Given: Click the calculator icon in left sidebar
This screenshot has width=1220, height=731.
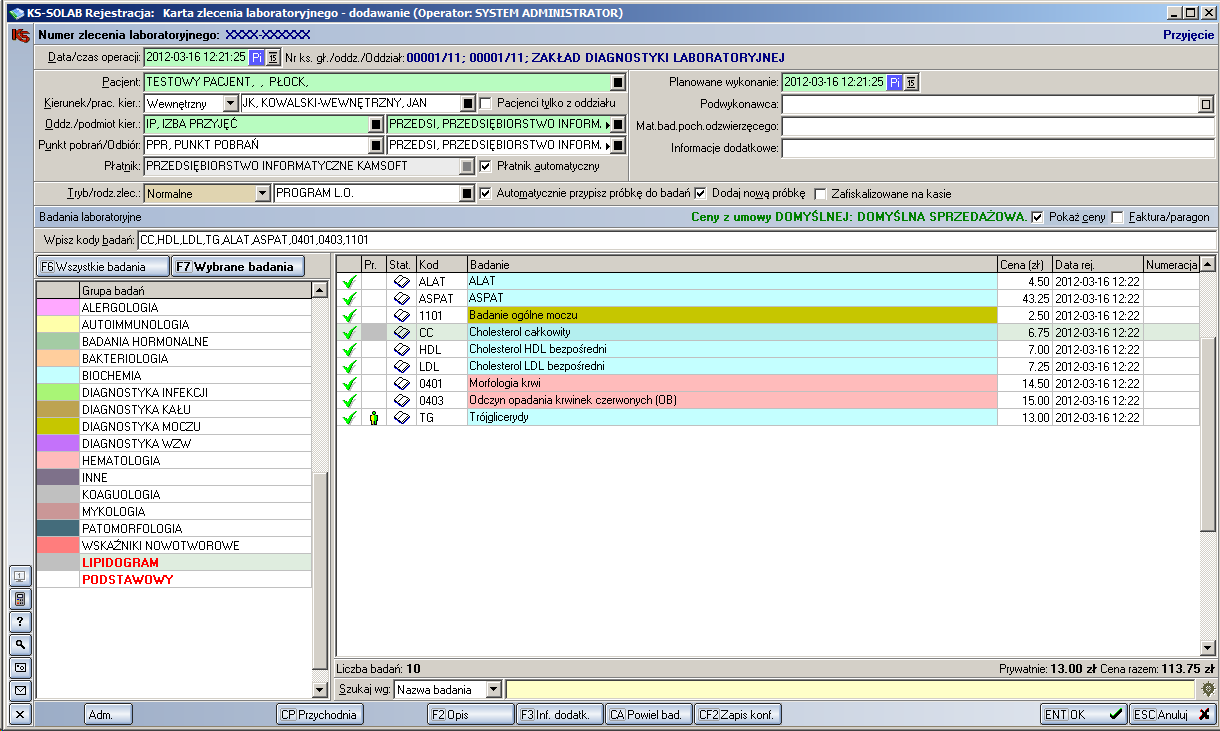Looking at the screenshot, I should point(20,599).
